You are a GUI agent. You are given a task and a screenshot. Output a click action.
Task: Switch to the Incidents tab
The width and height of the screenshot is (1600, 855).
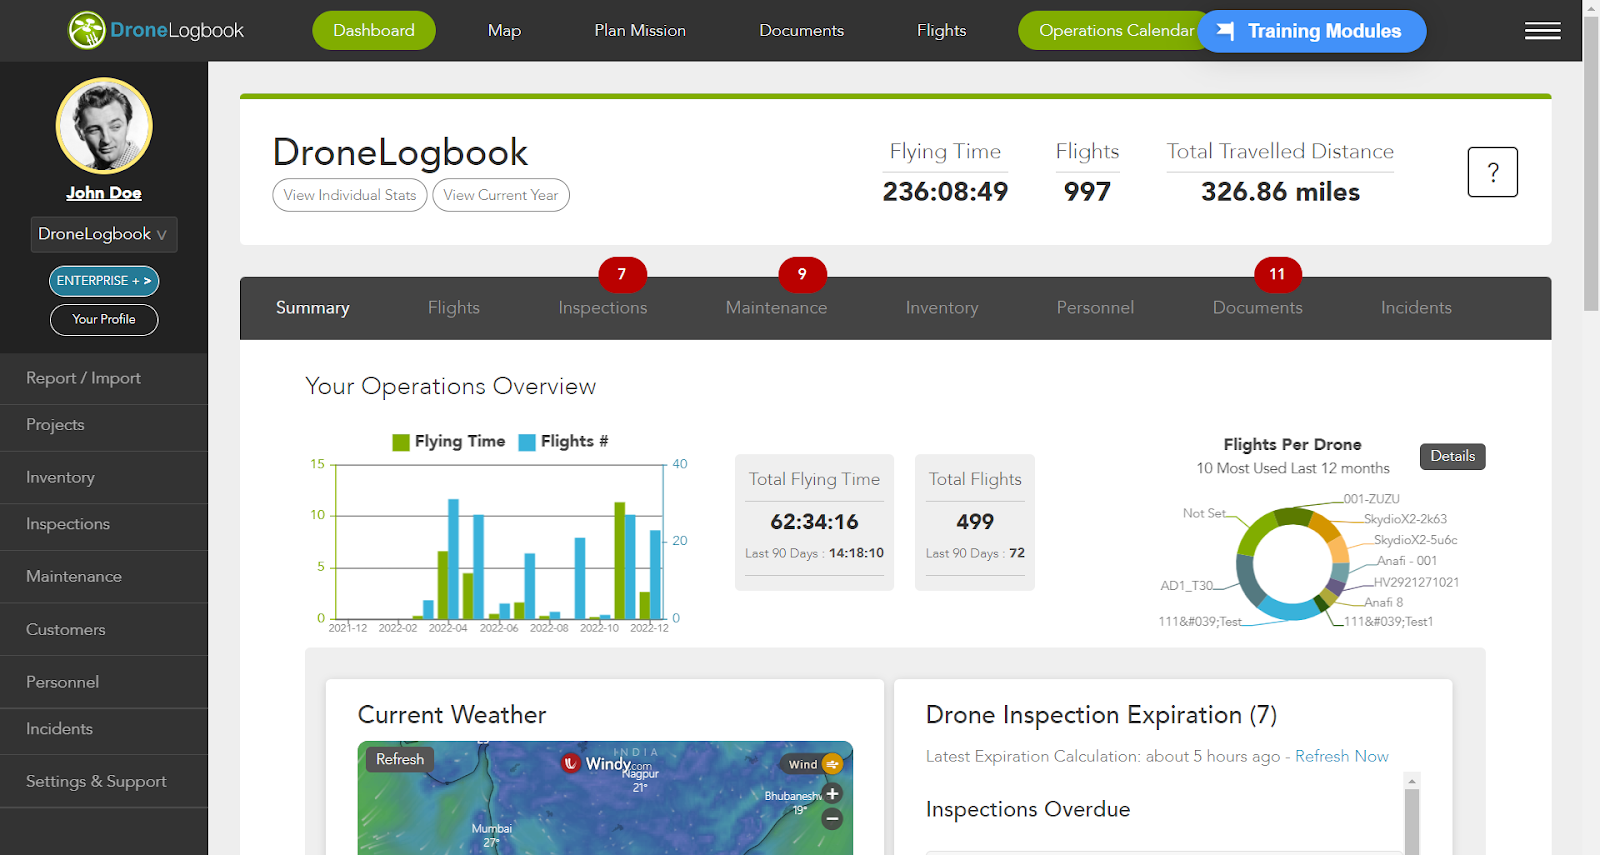(1416, 308)
